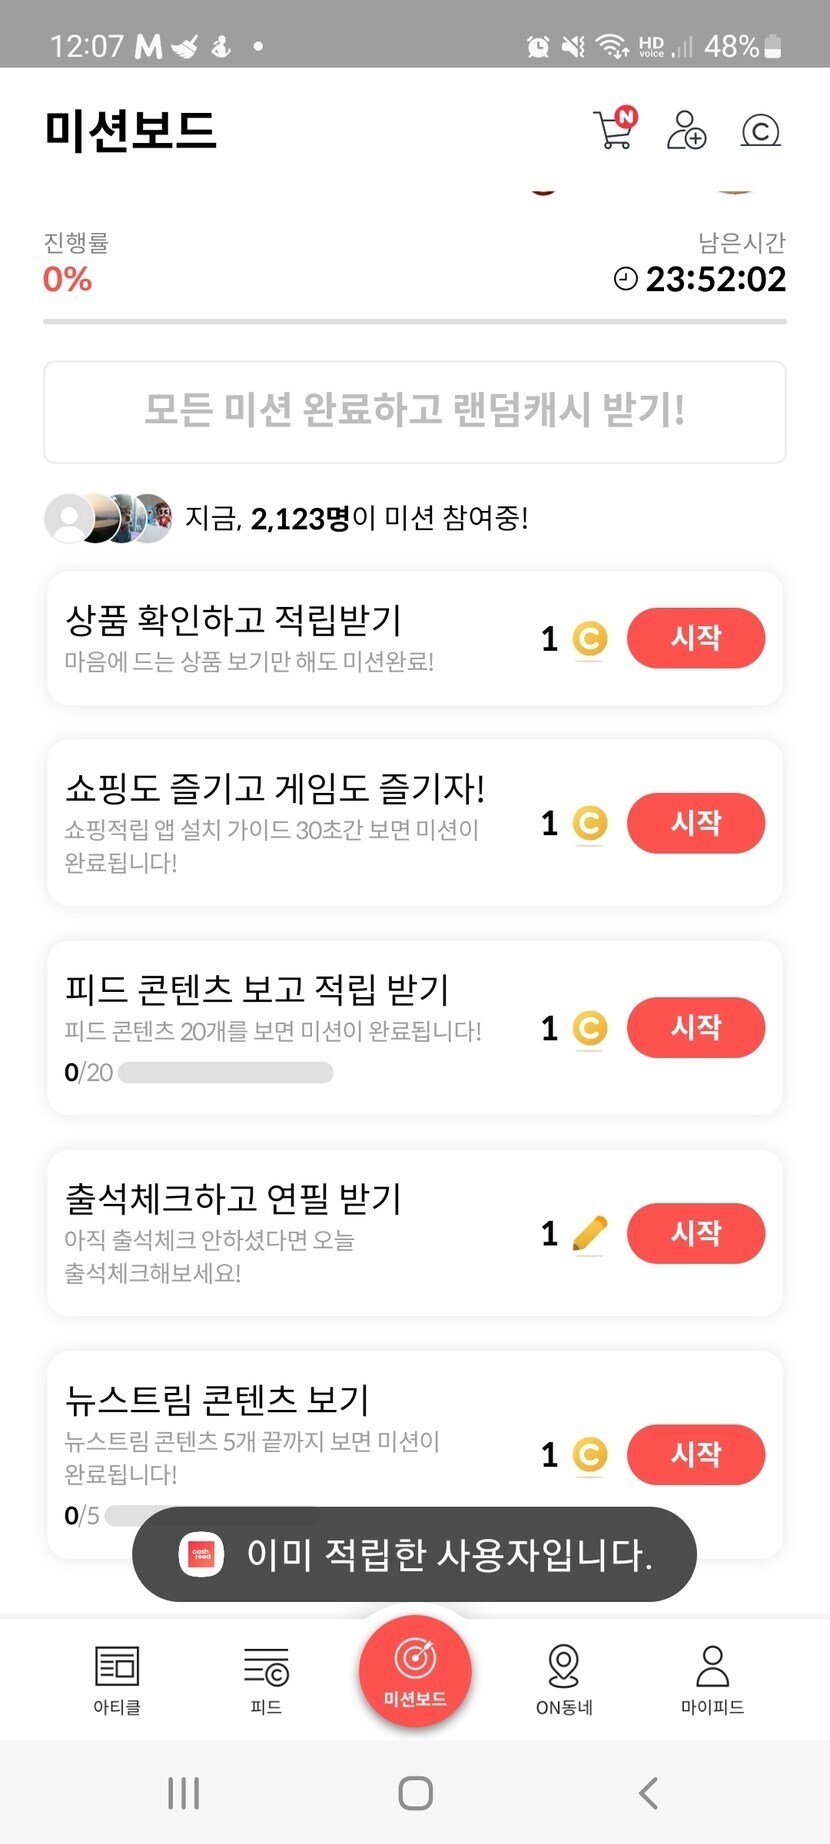Click the pencil reward icon
The height and width of the screenshot is (1844, 830).
click(x=590, y=1234)
